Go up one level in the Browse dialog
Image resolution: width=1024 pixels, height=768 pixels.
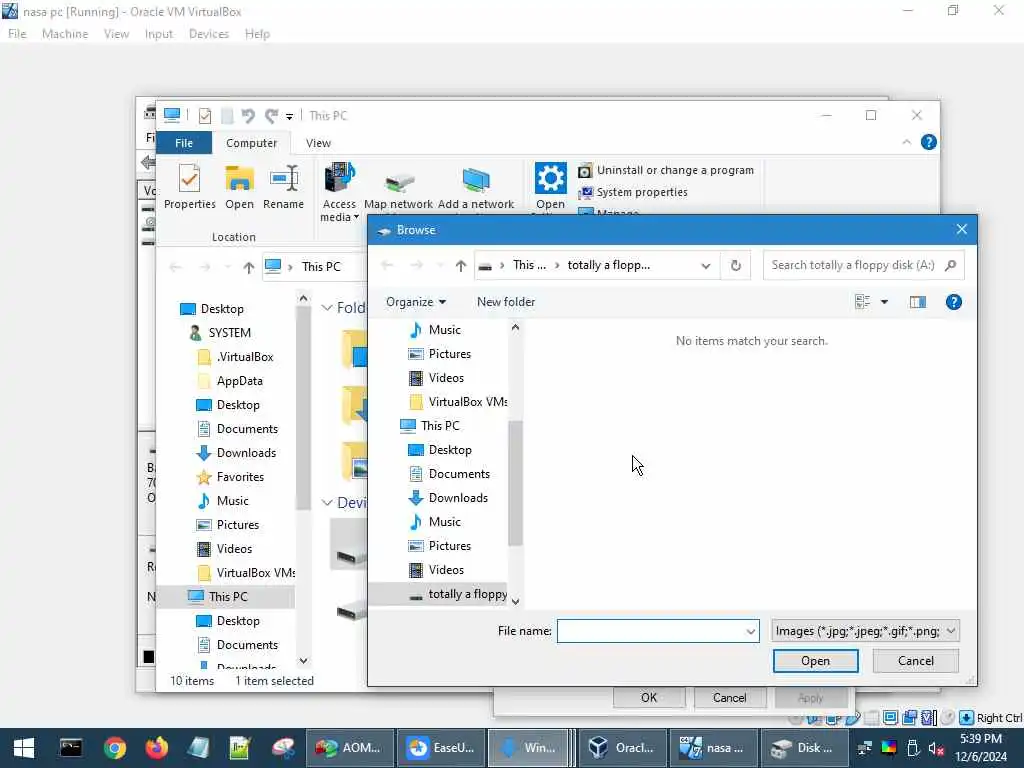coord(461,265)
